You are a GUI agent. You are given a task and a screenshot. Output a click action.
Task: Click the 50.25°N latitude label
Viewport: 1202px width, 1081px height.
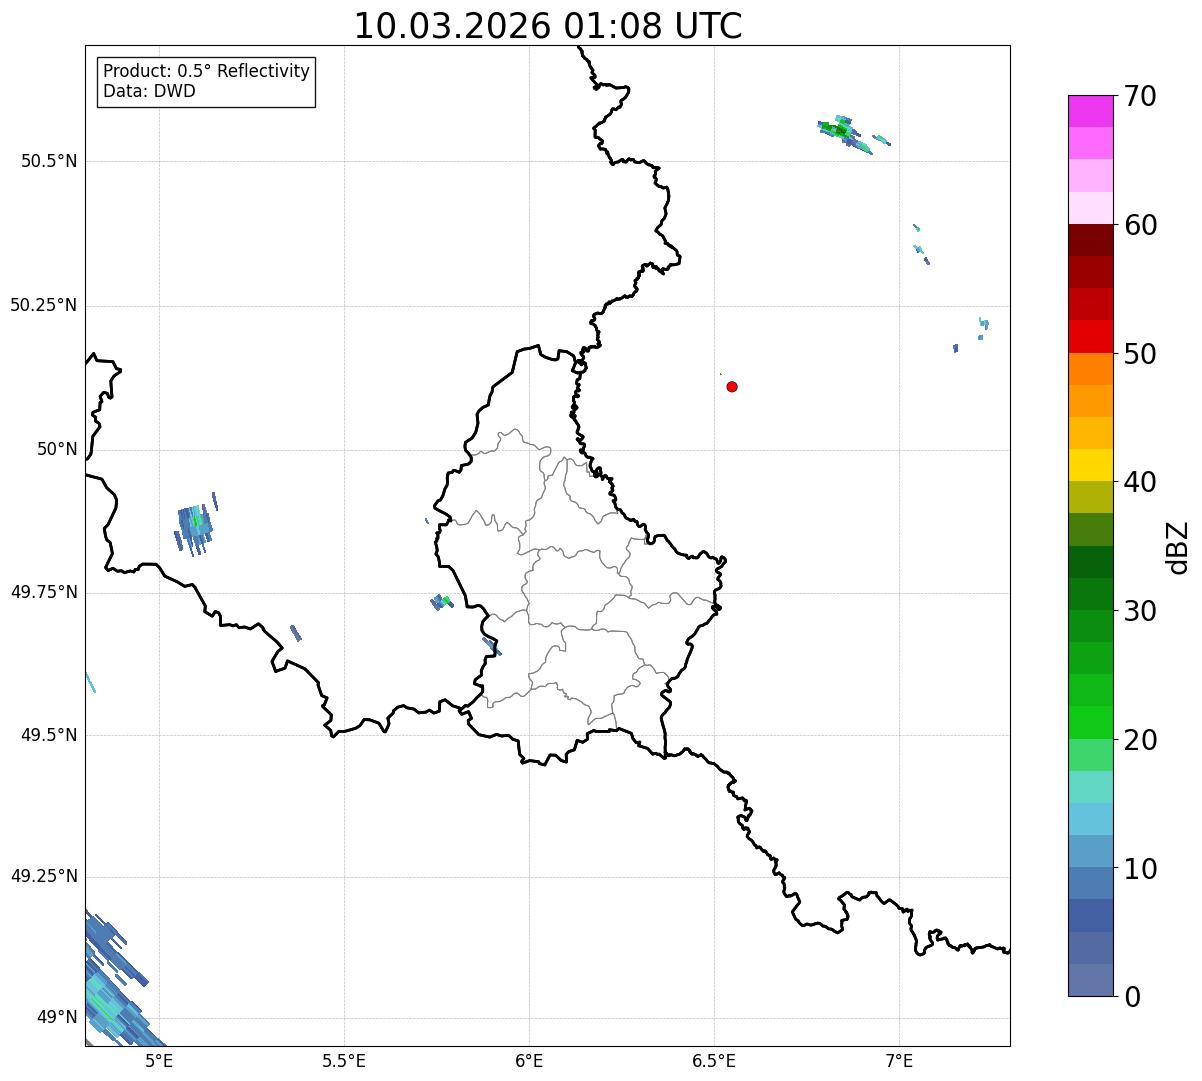(x=44, y=305)
